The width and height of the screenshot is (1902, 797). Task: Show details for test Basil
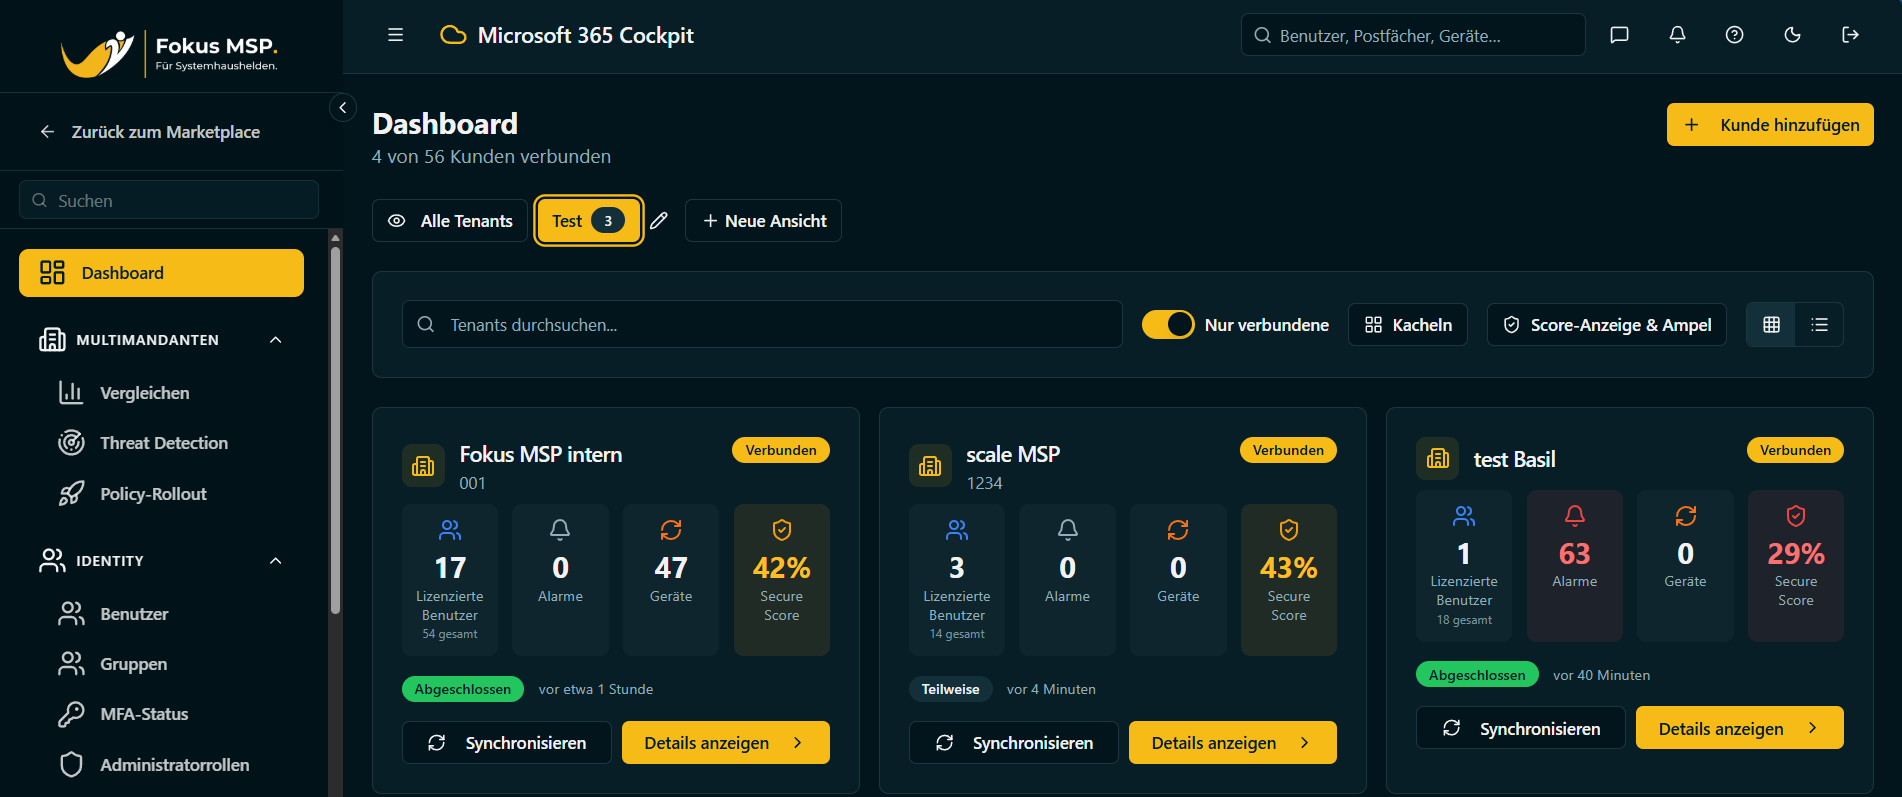[x=1740, y=728]
